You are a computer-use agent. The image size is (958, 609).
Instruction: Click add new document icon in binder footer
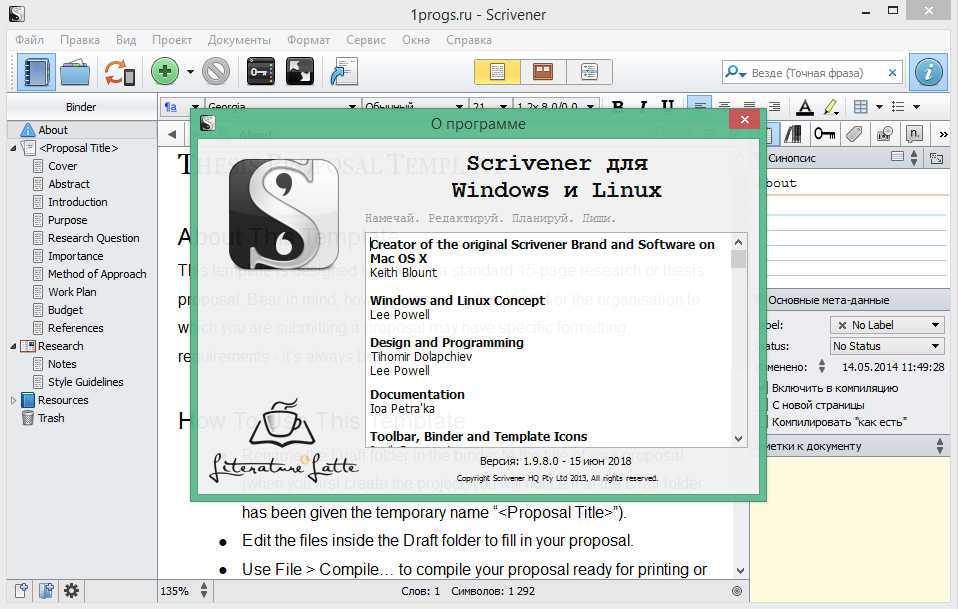[x=21, y=591]
